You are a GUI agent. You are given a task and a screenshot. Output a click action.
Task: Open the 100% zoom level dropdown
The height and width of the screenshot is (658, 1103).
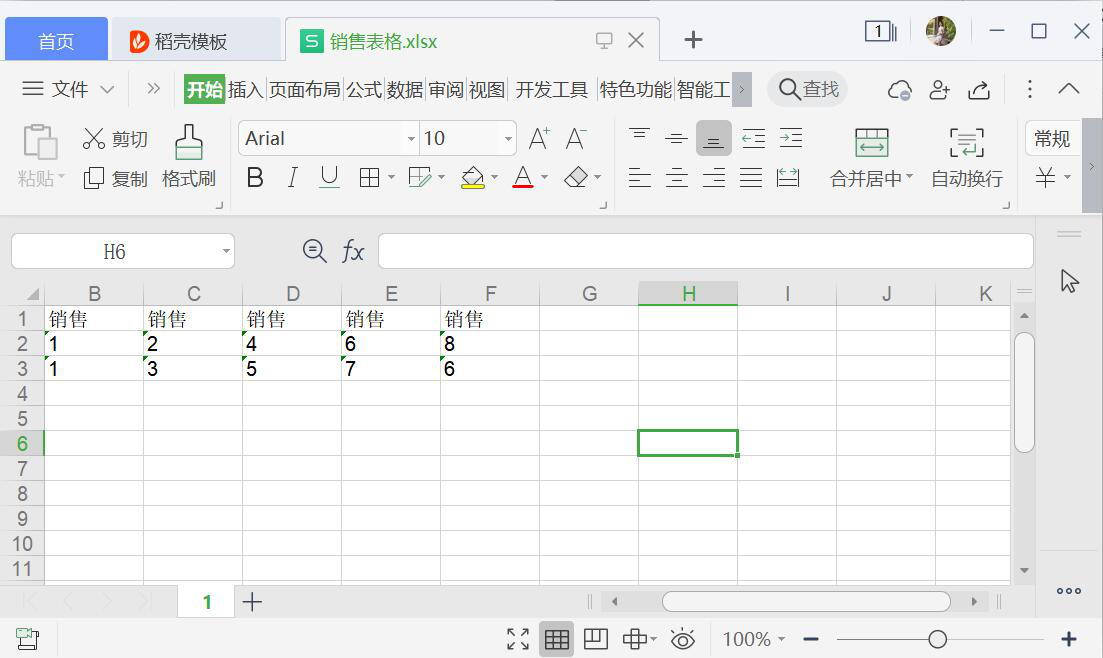coord(753,639)
